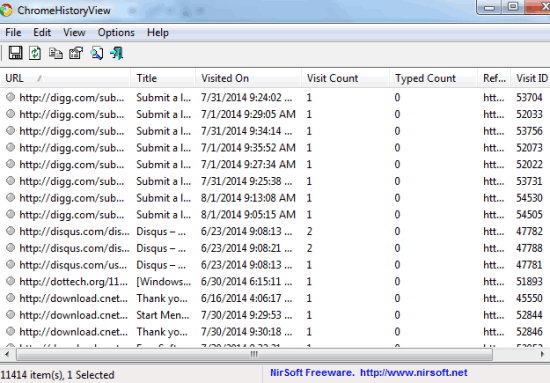Click the '8/1/2014 9:13:08 AM' date cell
The height and width of the screenshot is (383, 550).
click(x=248, y=198)
